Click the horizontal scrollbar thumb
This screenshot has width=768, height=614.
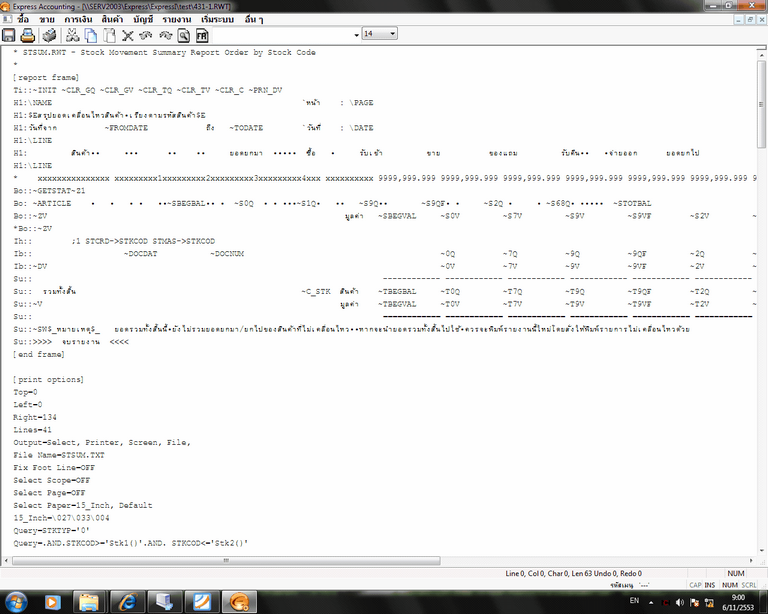coord(226,560)
